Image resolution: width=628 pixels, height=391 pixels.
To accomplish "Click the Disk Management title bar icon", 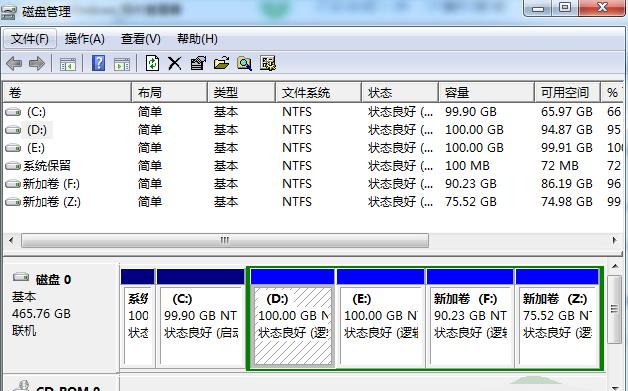I will (x=9, y=12).
